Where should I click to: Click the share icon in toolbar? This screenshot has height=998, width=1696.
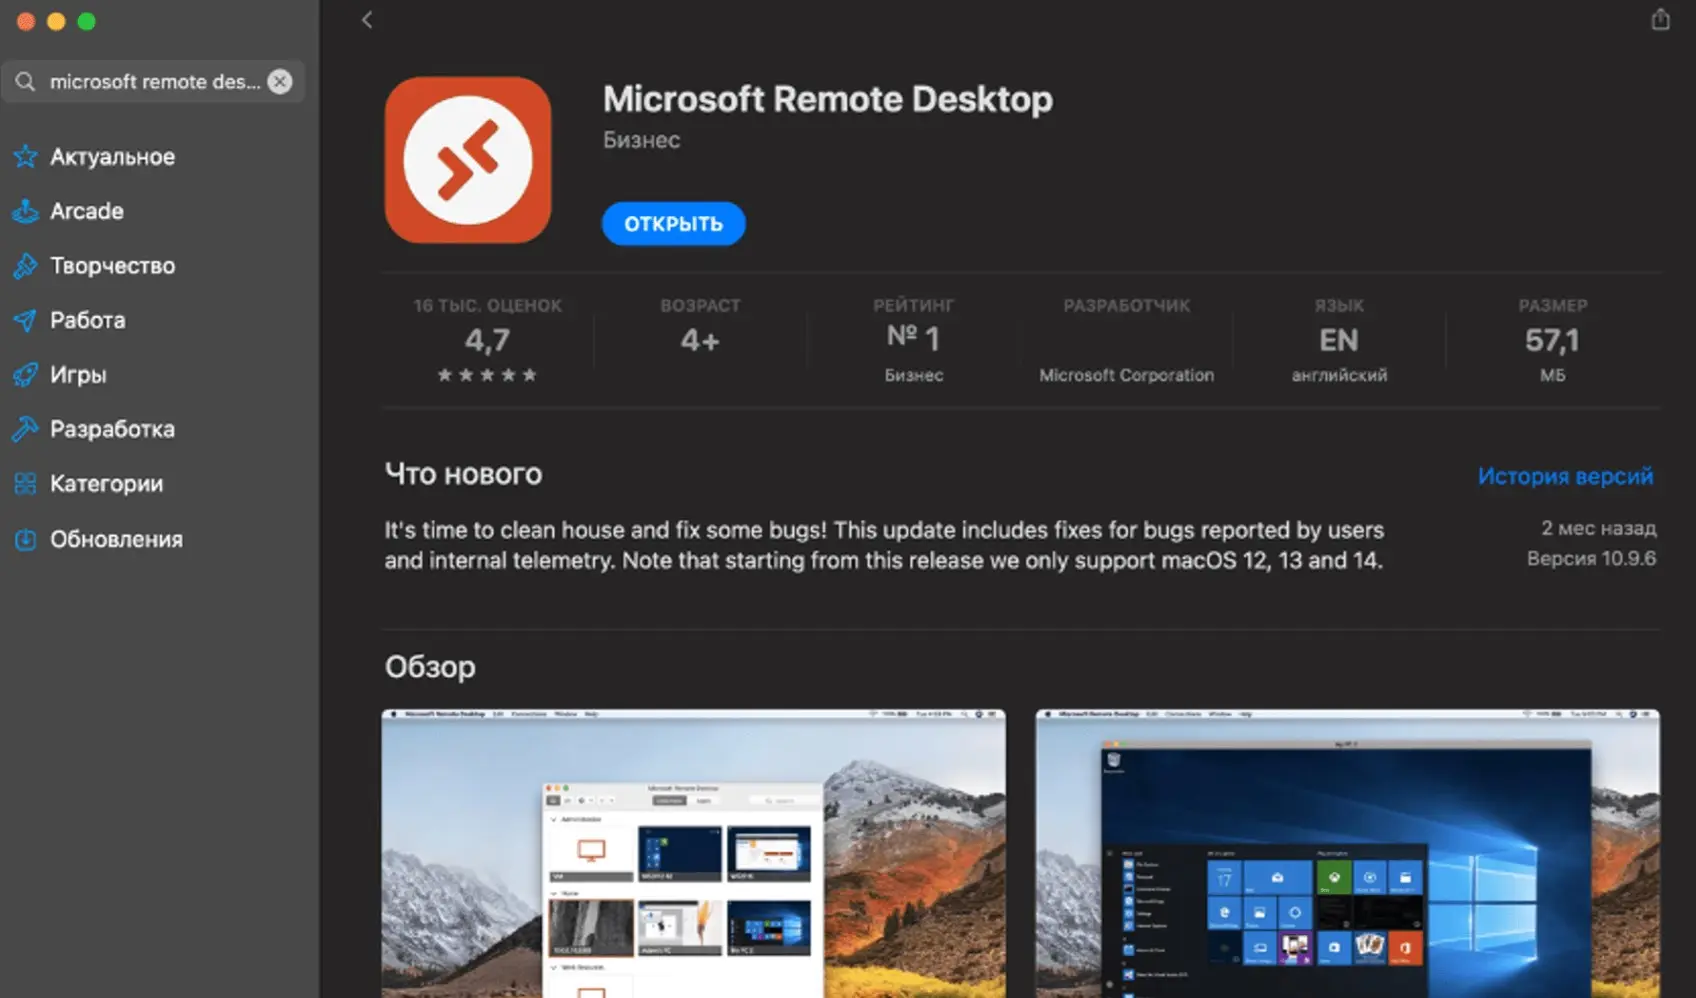click(1660, 20)
